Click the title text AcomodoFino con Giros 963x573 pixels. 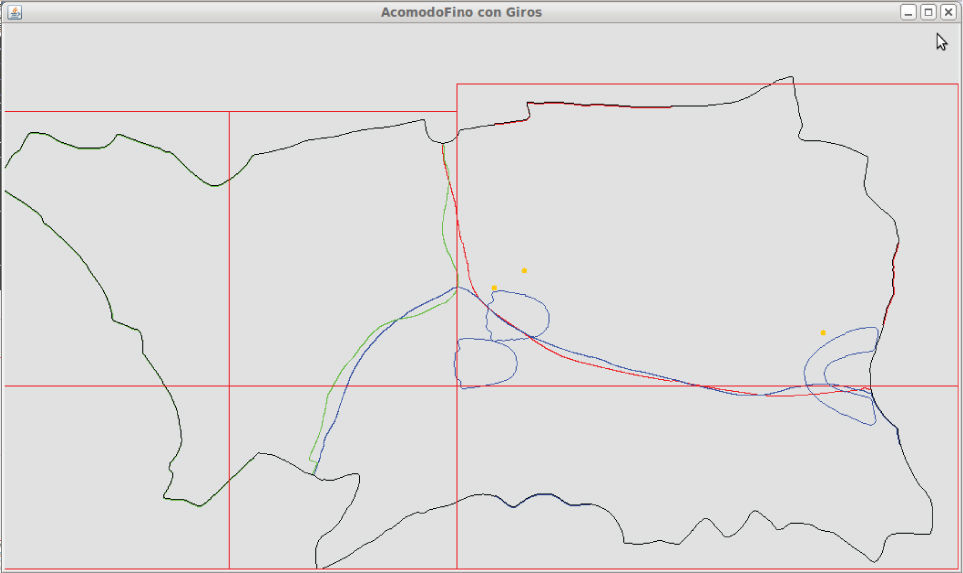(461, 12)
